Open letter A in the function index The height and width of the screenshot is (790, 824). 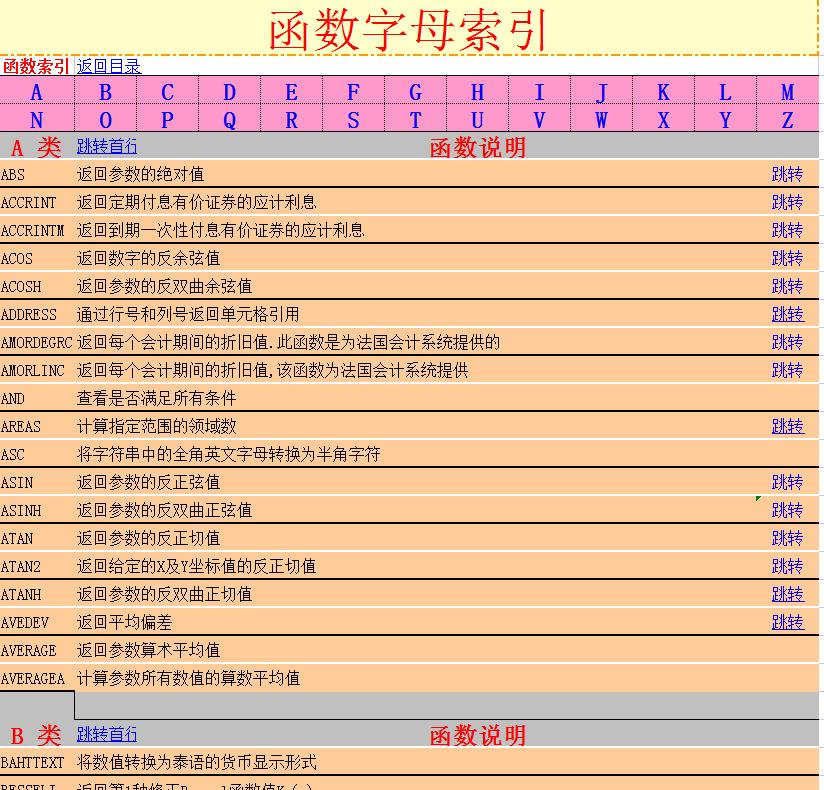click(x=37, y=92)
